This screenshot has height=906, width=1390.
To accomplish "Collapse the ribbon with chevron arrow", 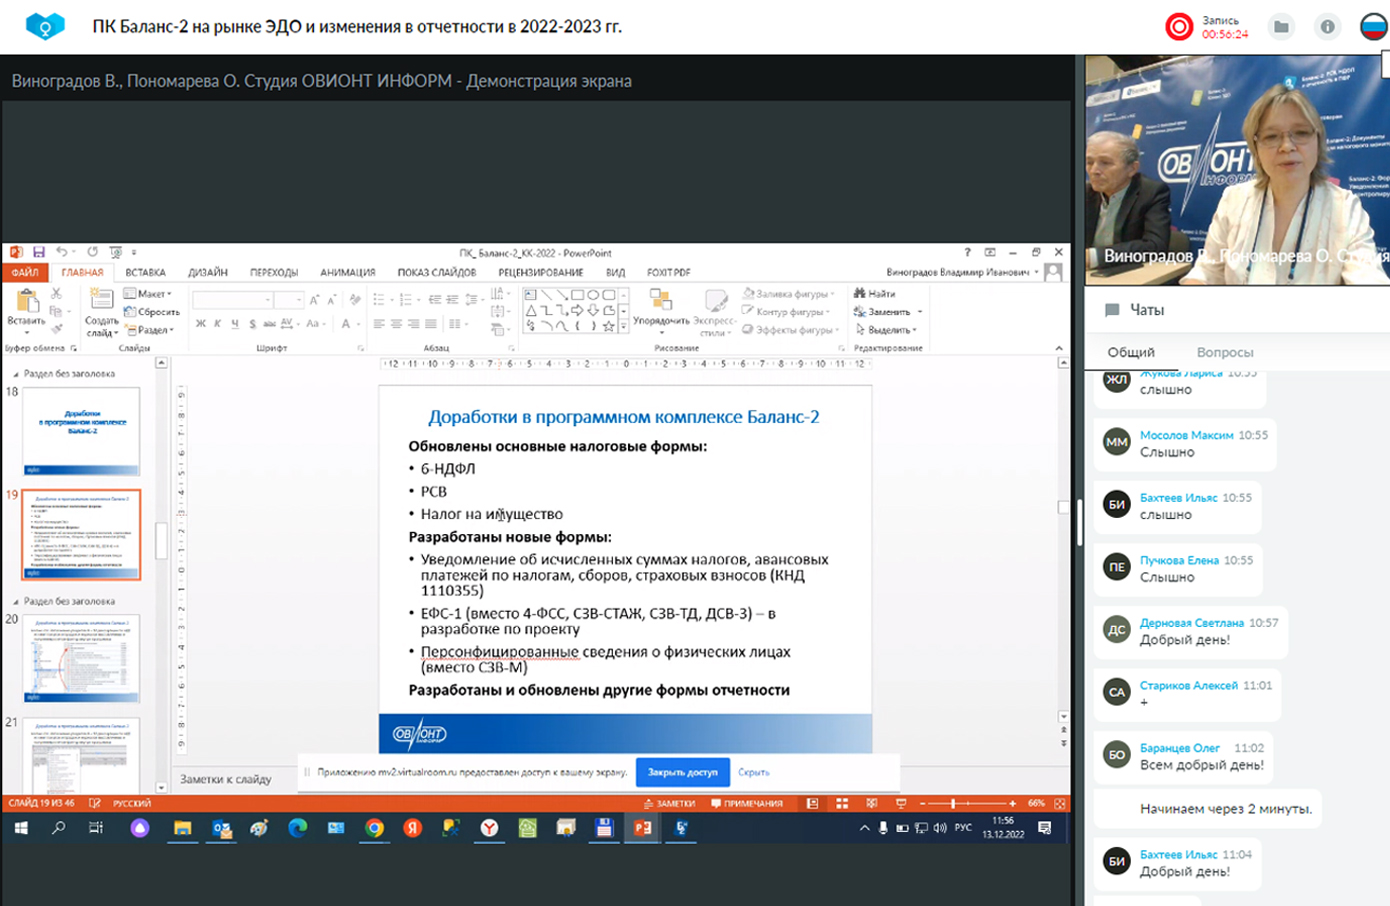I will coord(1059,348).
